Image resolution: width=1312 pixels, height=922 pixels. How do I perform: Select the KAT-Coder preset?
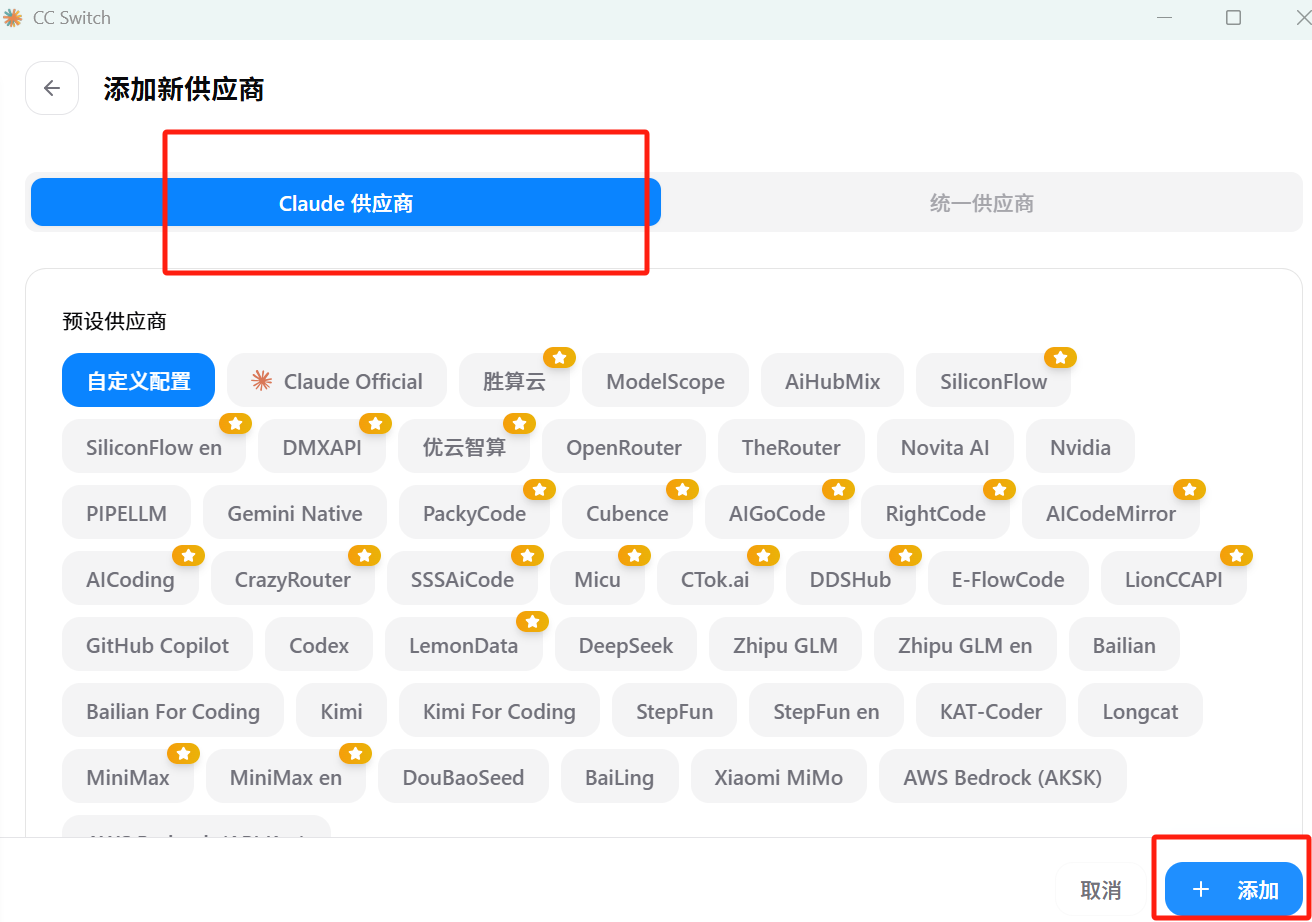[x=991, y=711]
